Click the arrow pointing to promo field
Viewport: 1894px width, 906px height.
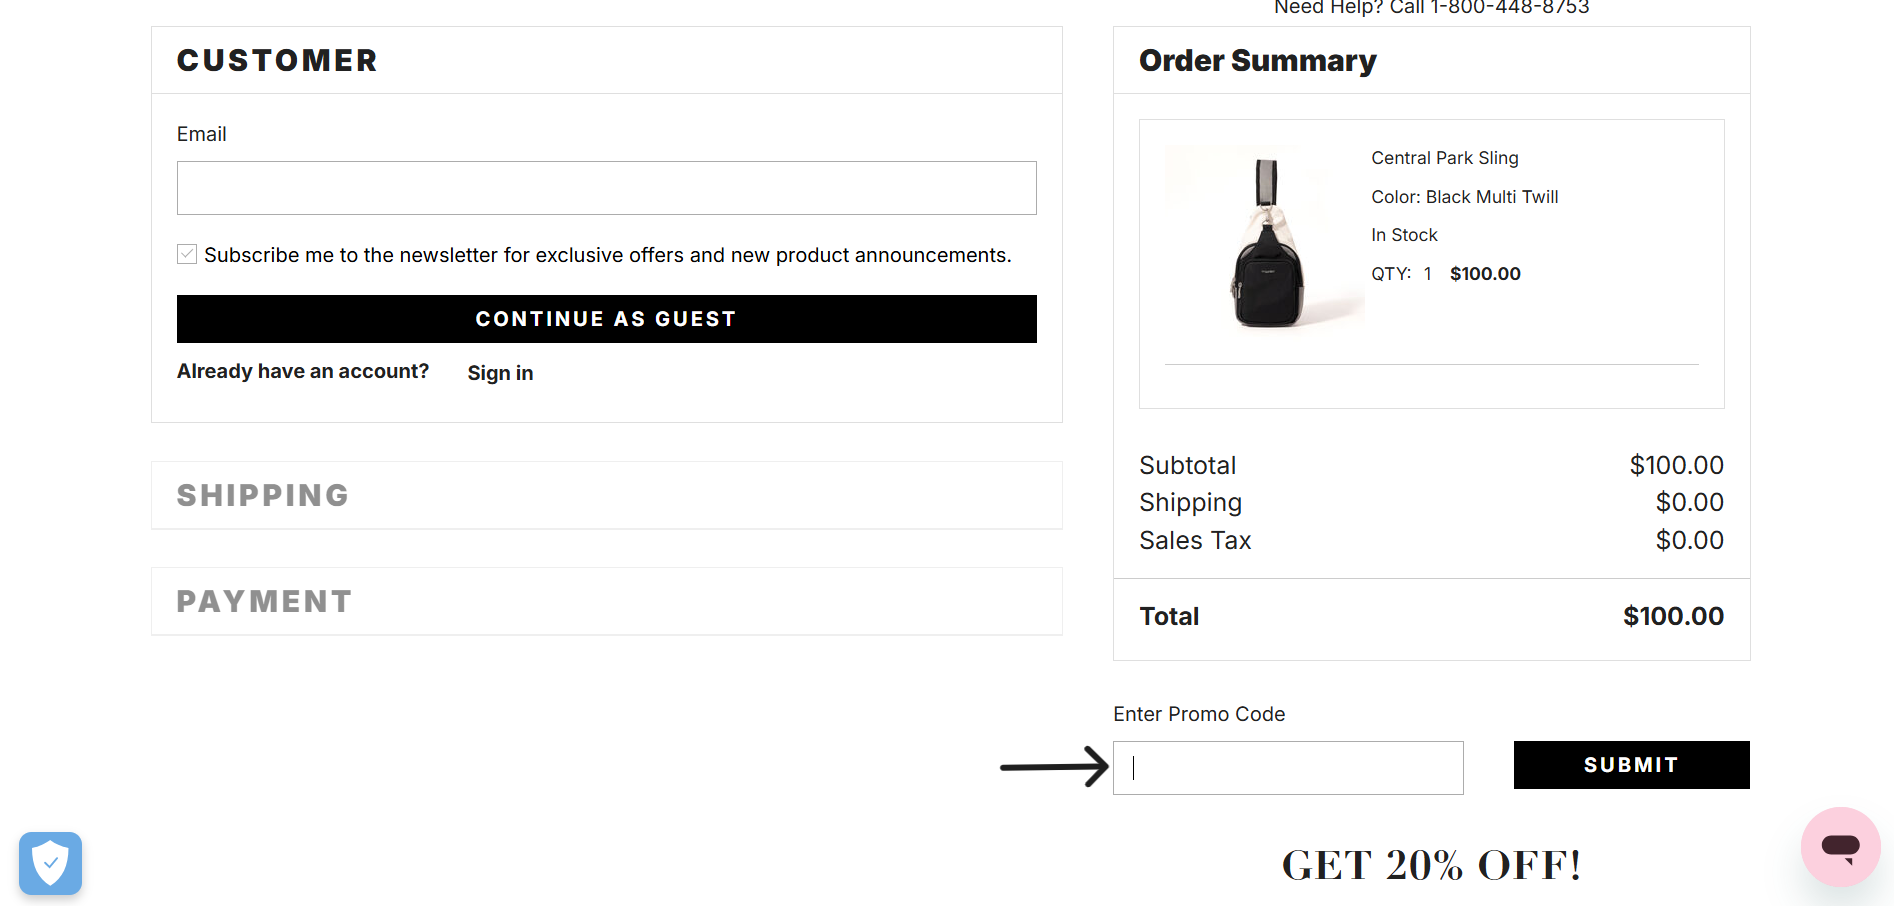tap(1054, 767)
